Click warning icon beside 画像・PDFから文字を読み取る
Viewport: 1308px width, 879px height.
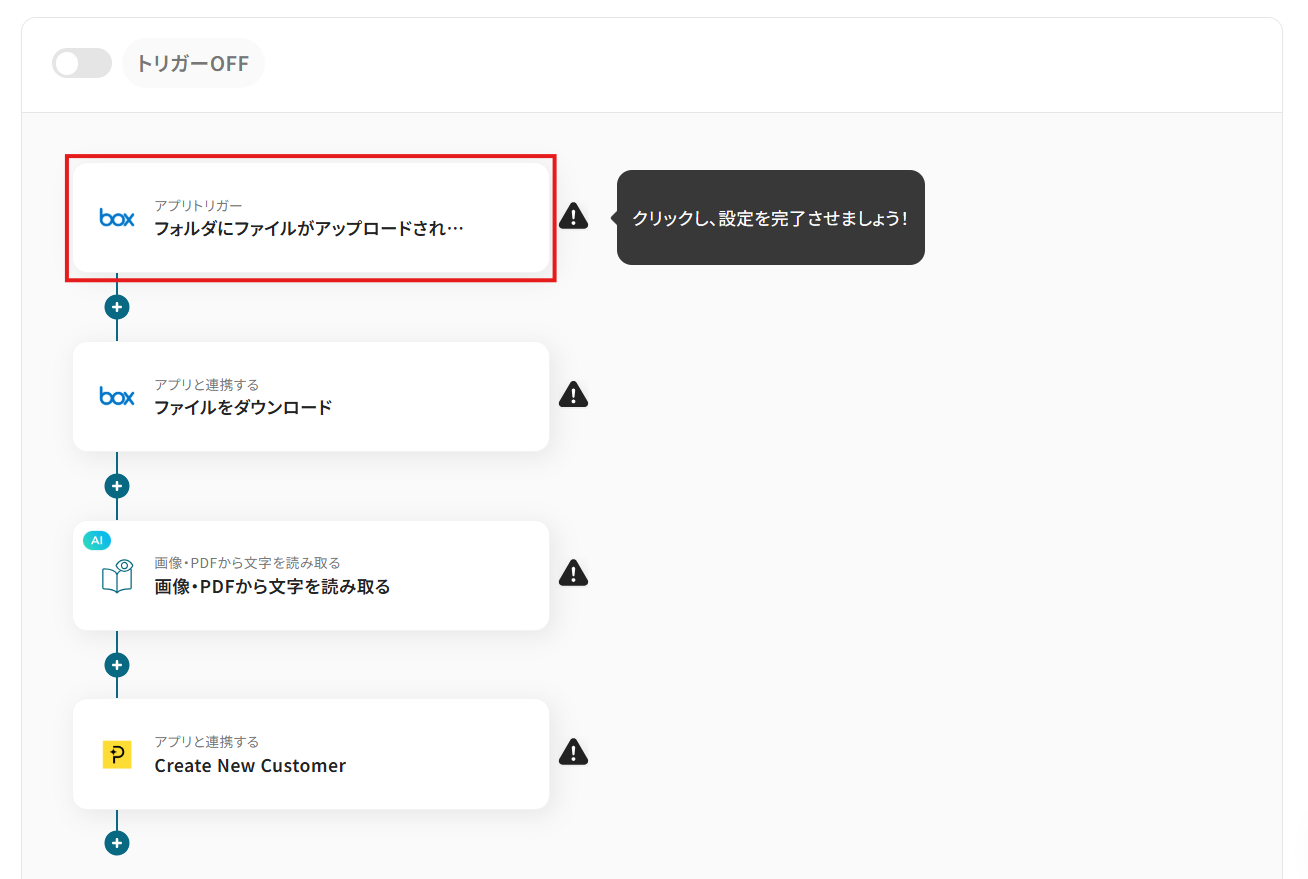573,572
